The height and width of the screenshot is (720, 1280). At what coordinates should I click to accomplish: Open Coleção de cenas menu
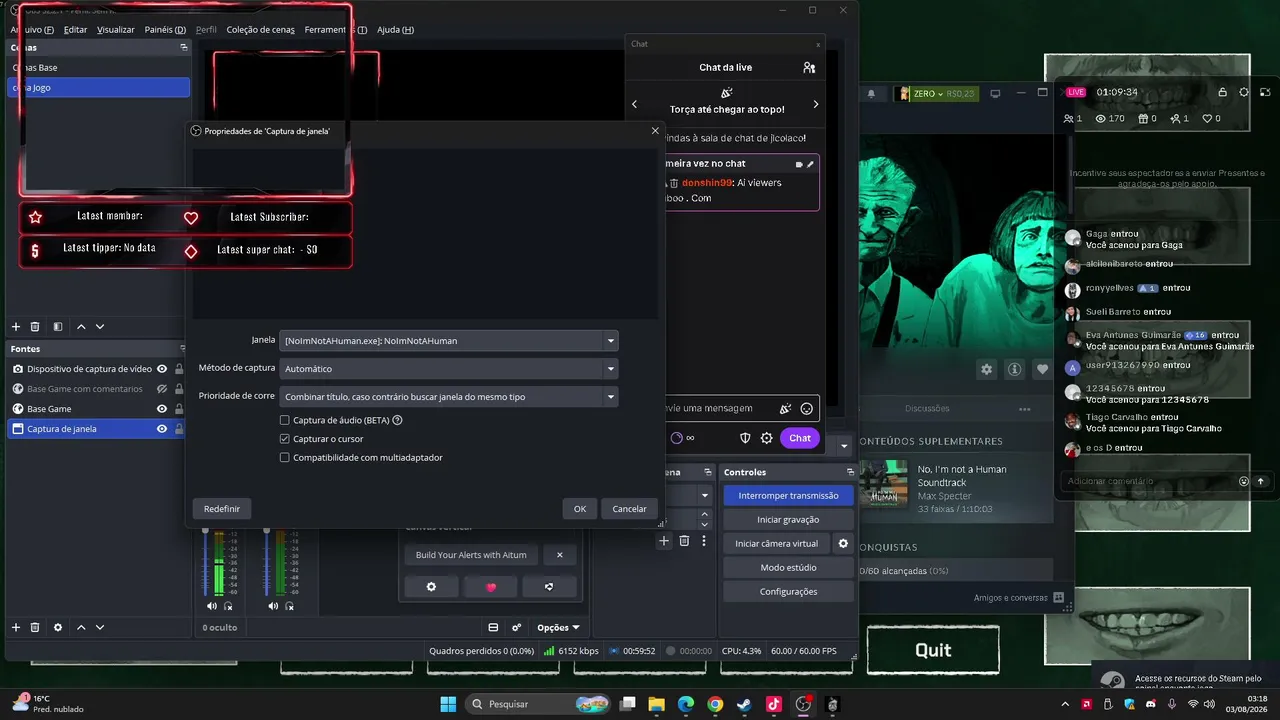point(260,30)
